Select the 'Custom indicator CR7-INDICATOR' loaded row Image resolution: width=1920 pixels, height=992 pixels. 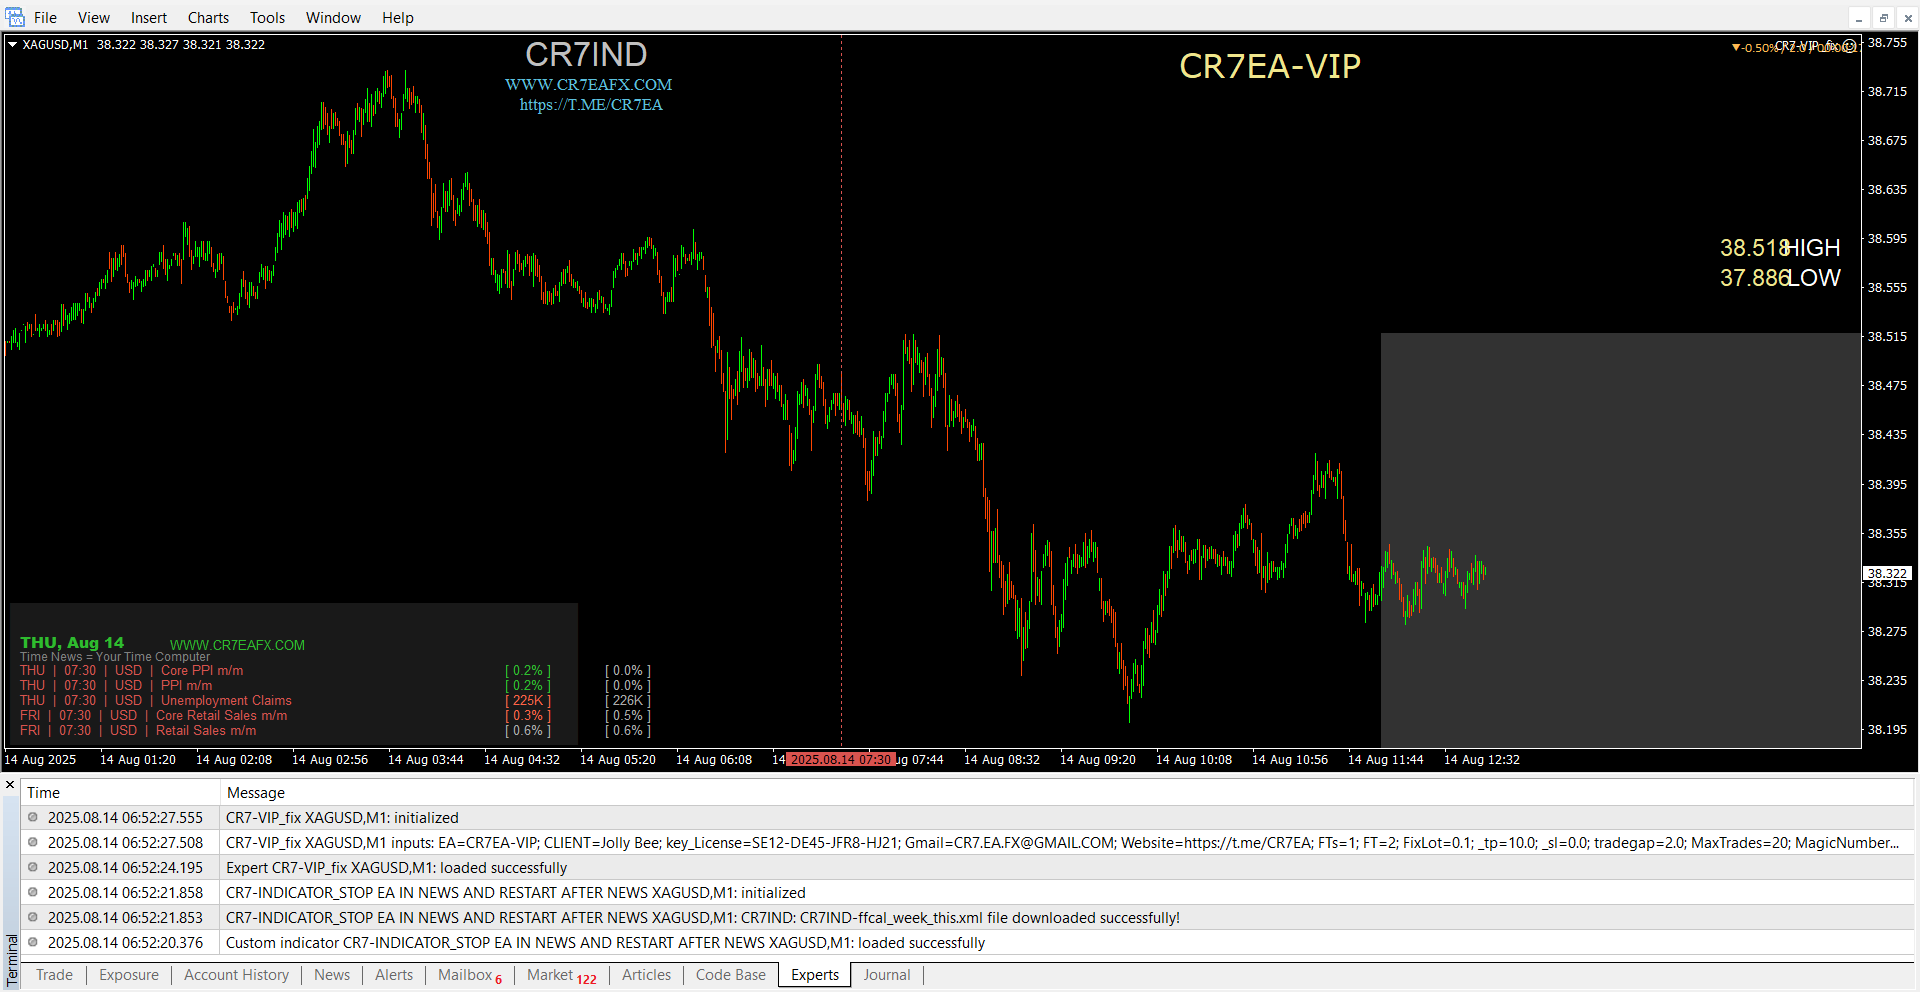(967, 943)
